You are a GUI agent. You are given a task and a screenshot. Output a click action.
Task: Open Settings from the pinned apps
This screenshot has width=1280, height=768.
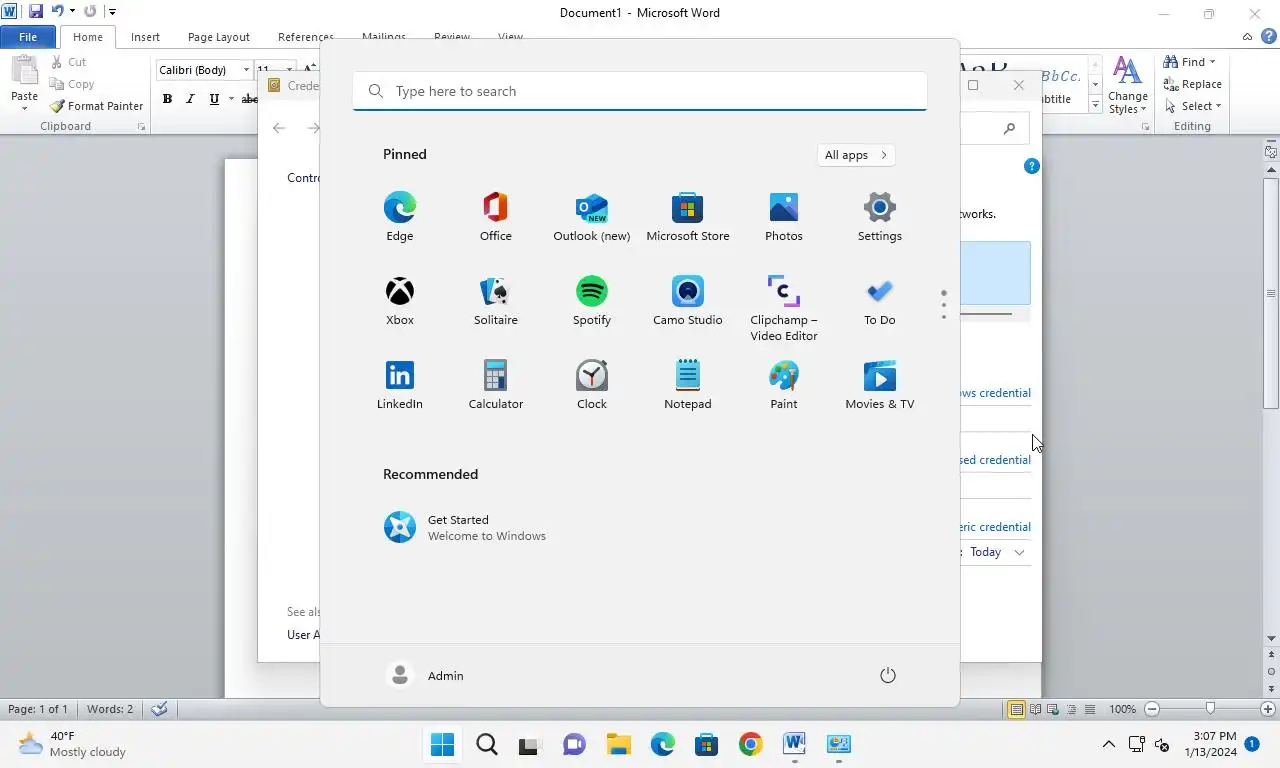click(x=880, y=217)
